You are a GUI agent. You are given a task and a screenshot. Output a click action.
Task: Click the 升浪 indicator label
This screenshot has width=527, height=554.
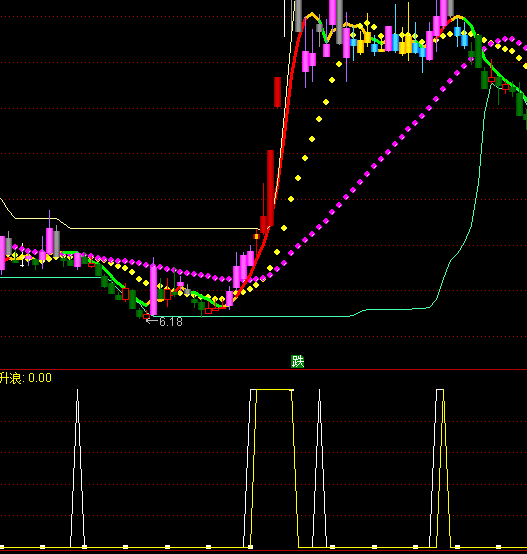coord(11,378)
